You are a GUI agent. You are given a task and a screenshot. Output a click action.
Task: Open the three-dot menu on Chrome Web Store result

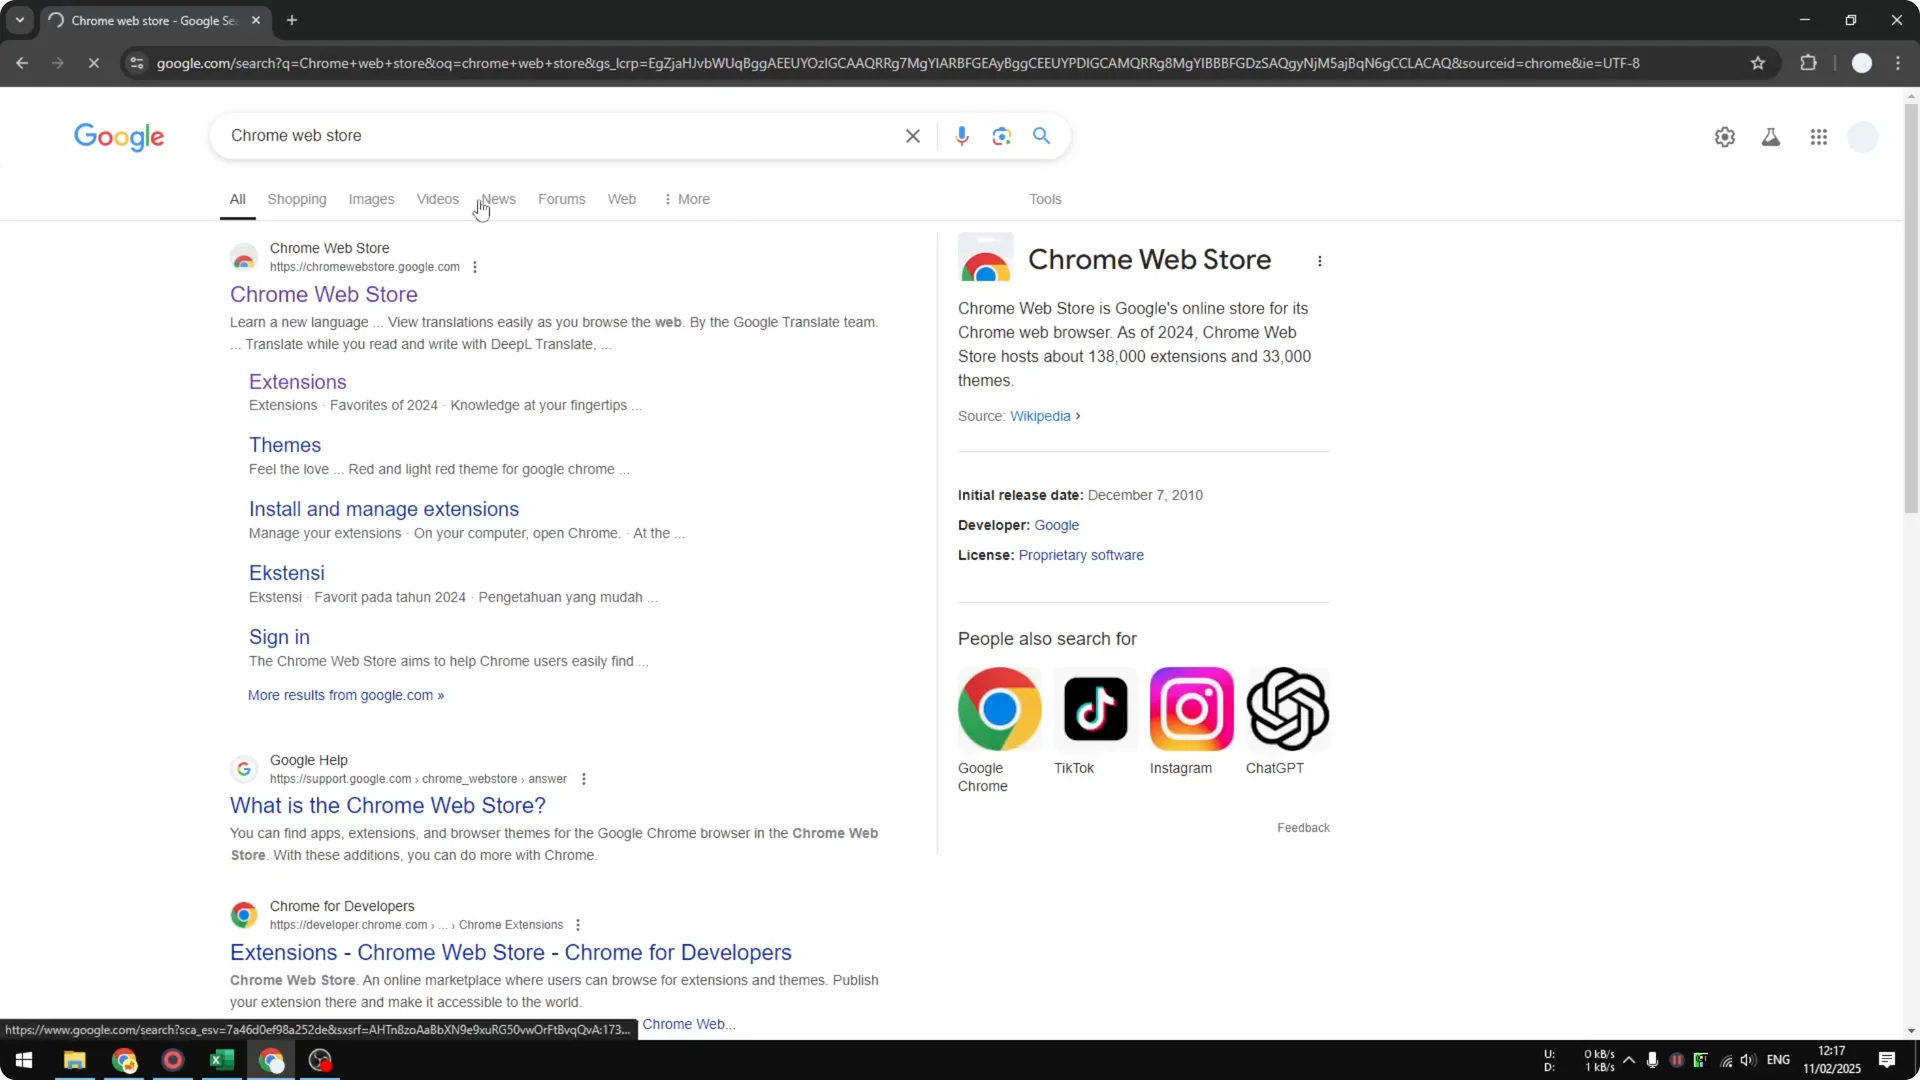[474, 267]
